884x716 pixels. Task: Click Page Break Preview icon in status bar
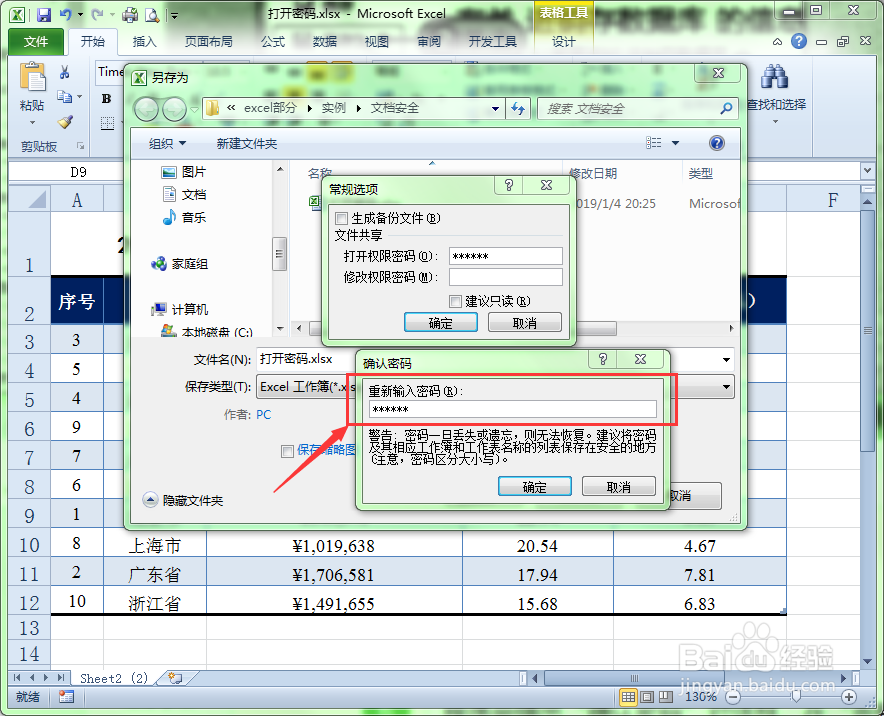(666, 697)
